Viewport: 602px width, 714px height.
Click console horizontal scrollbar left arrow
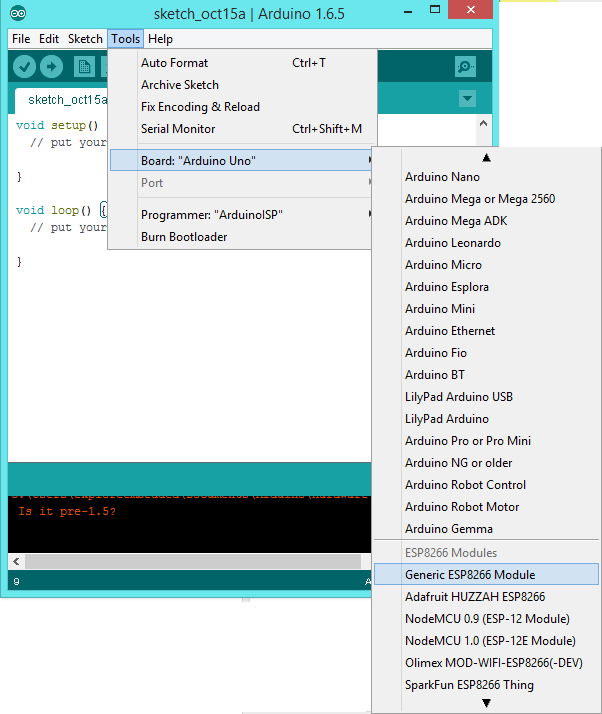tap(16, 561)
